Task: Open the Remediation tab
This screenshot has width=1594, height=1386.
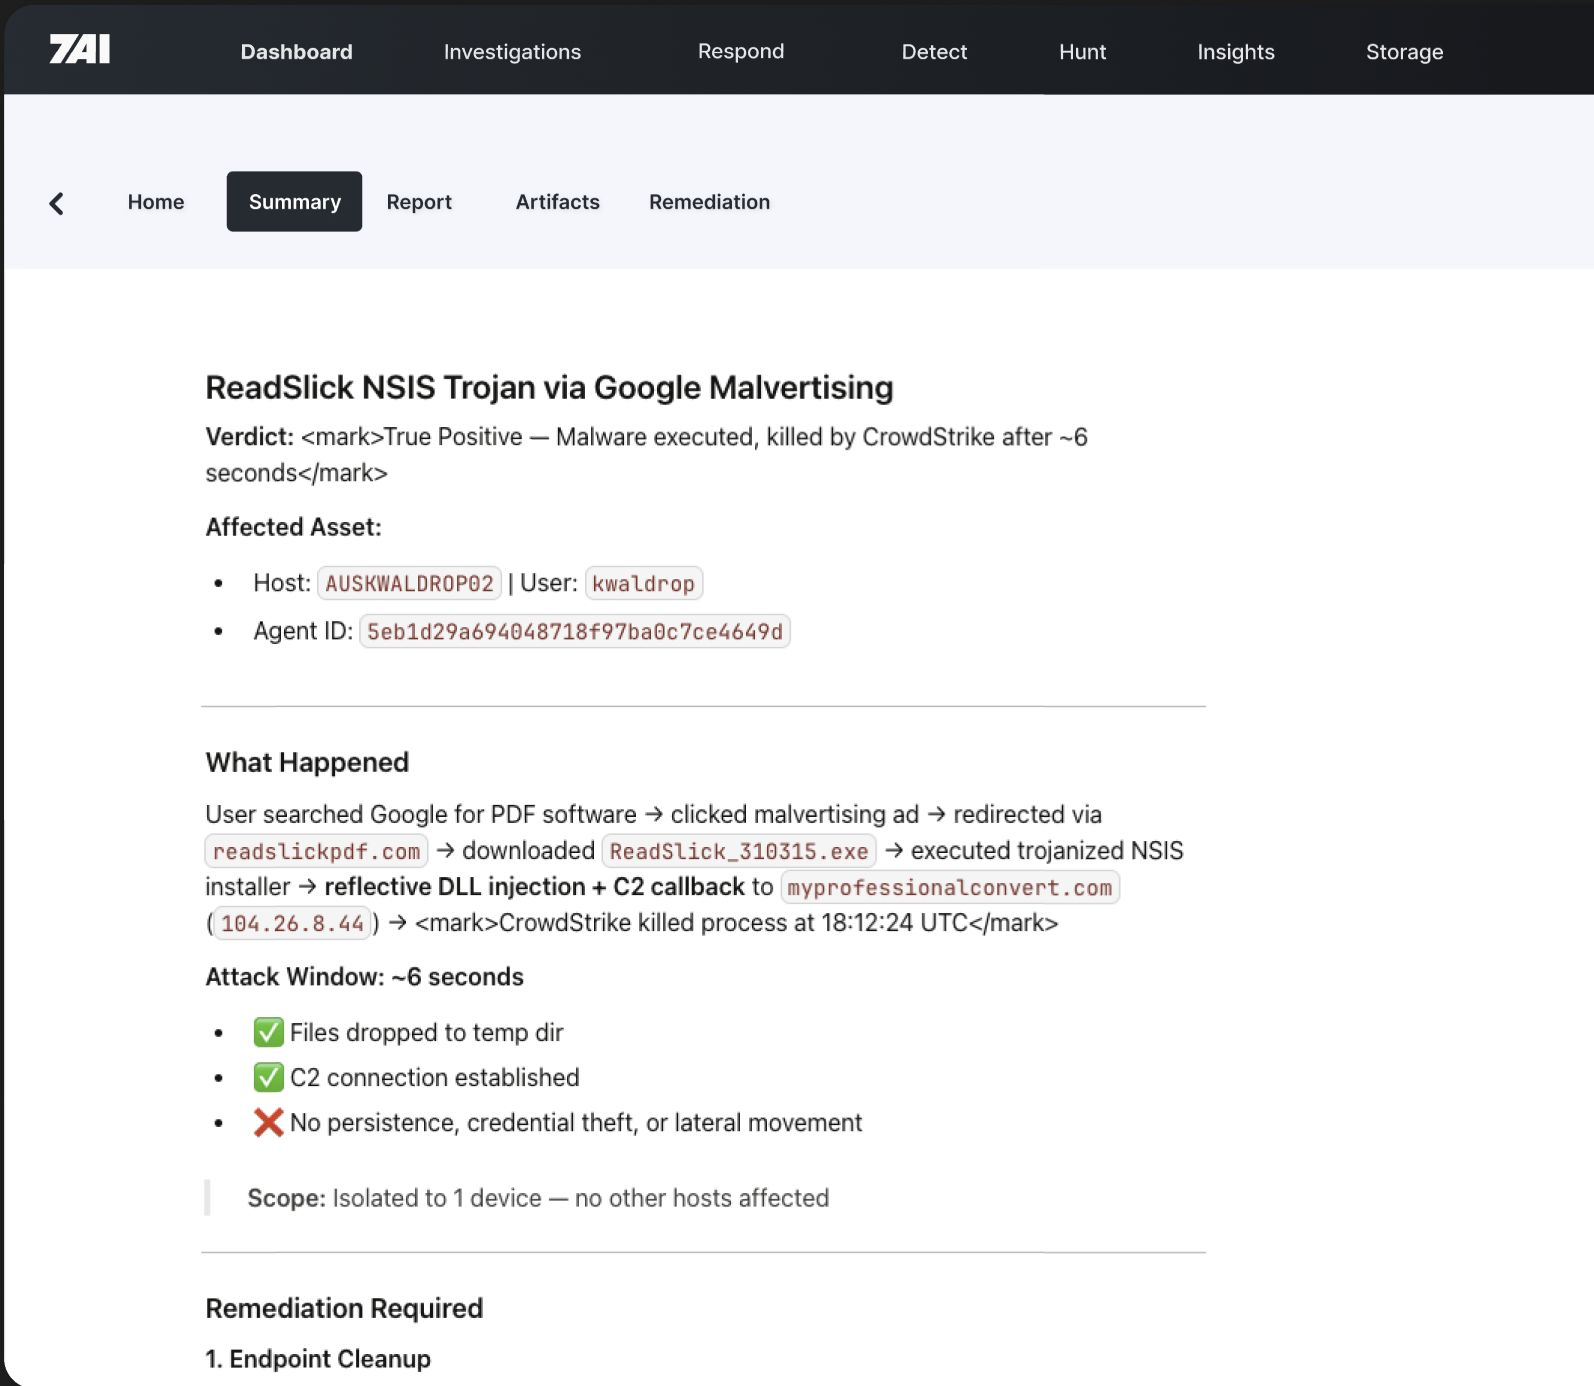Action: (x=709, y=202)
